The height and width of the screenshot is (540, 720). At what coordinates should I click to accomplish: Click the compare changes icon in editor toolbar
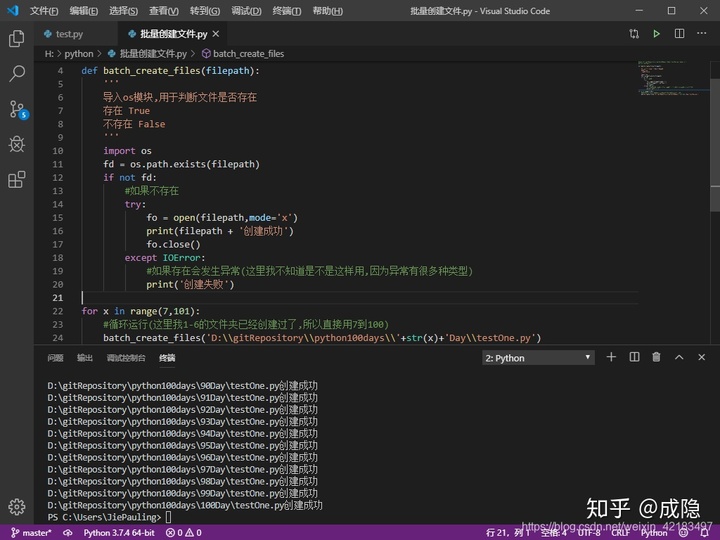[634, 34]
